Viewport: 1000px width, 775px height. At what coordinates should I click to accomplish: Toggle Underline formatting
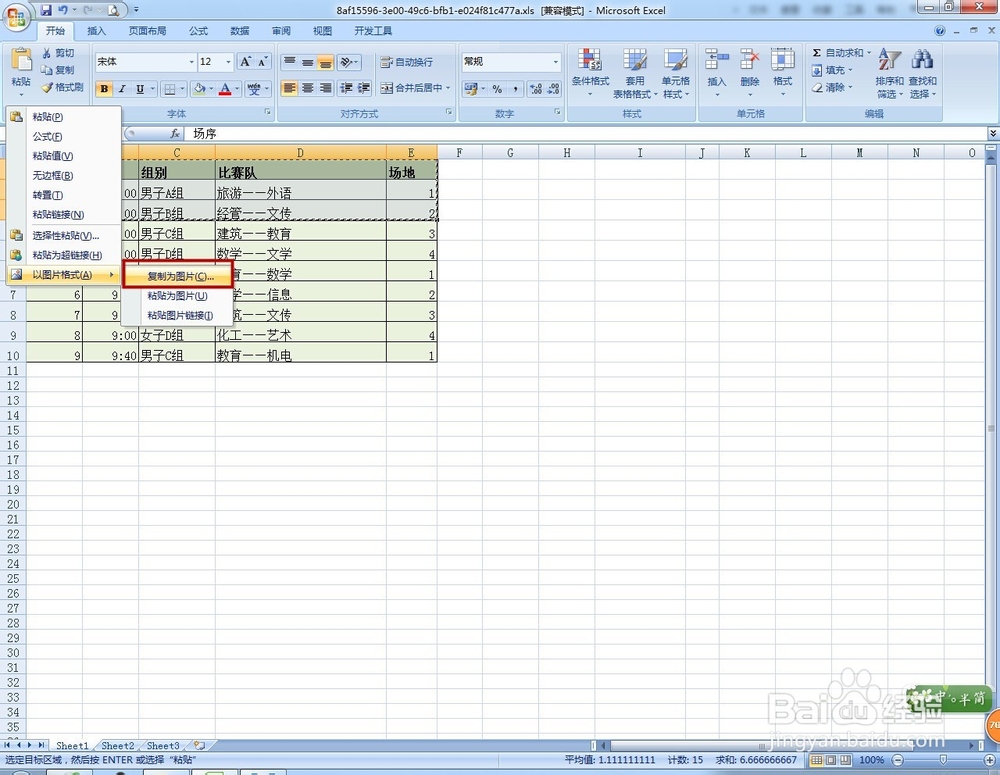pyautogui.click(x=140, y=89)
